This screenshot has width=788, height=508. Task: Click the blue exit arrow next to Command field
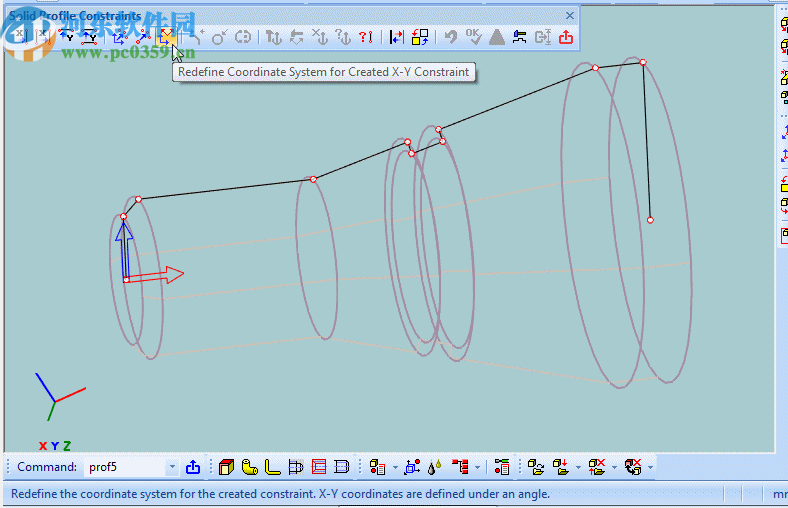(x=193, y=467)
